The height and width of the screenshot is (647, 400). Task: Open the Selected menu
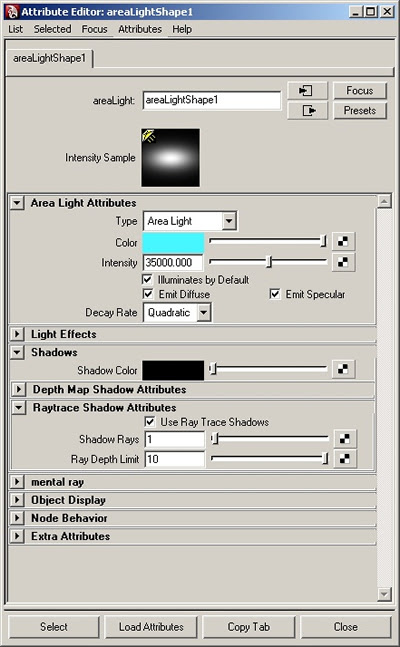(x=52, y=29)
